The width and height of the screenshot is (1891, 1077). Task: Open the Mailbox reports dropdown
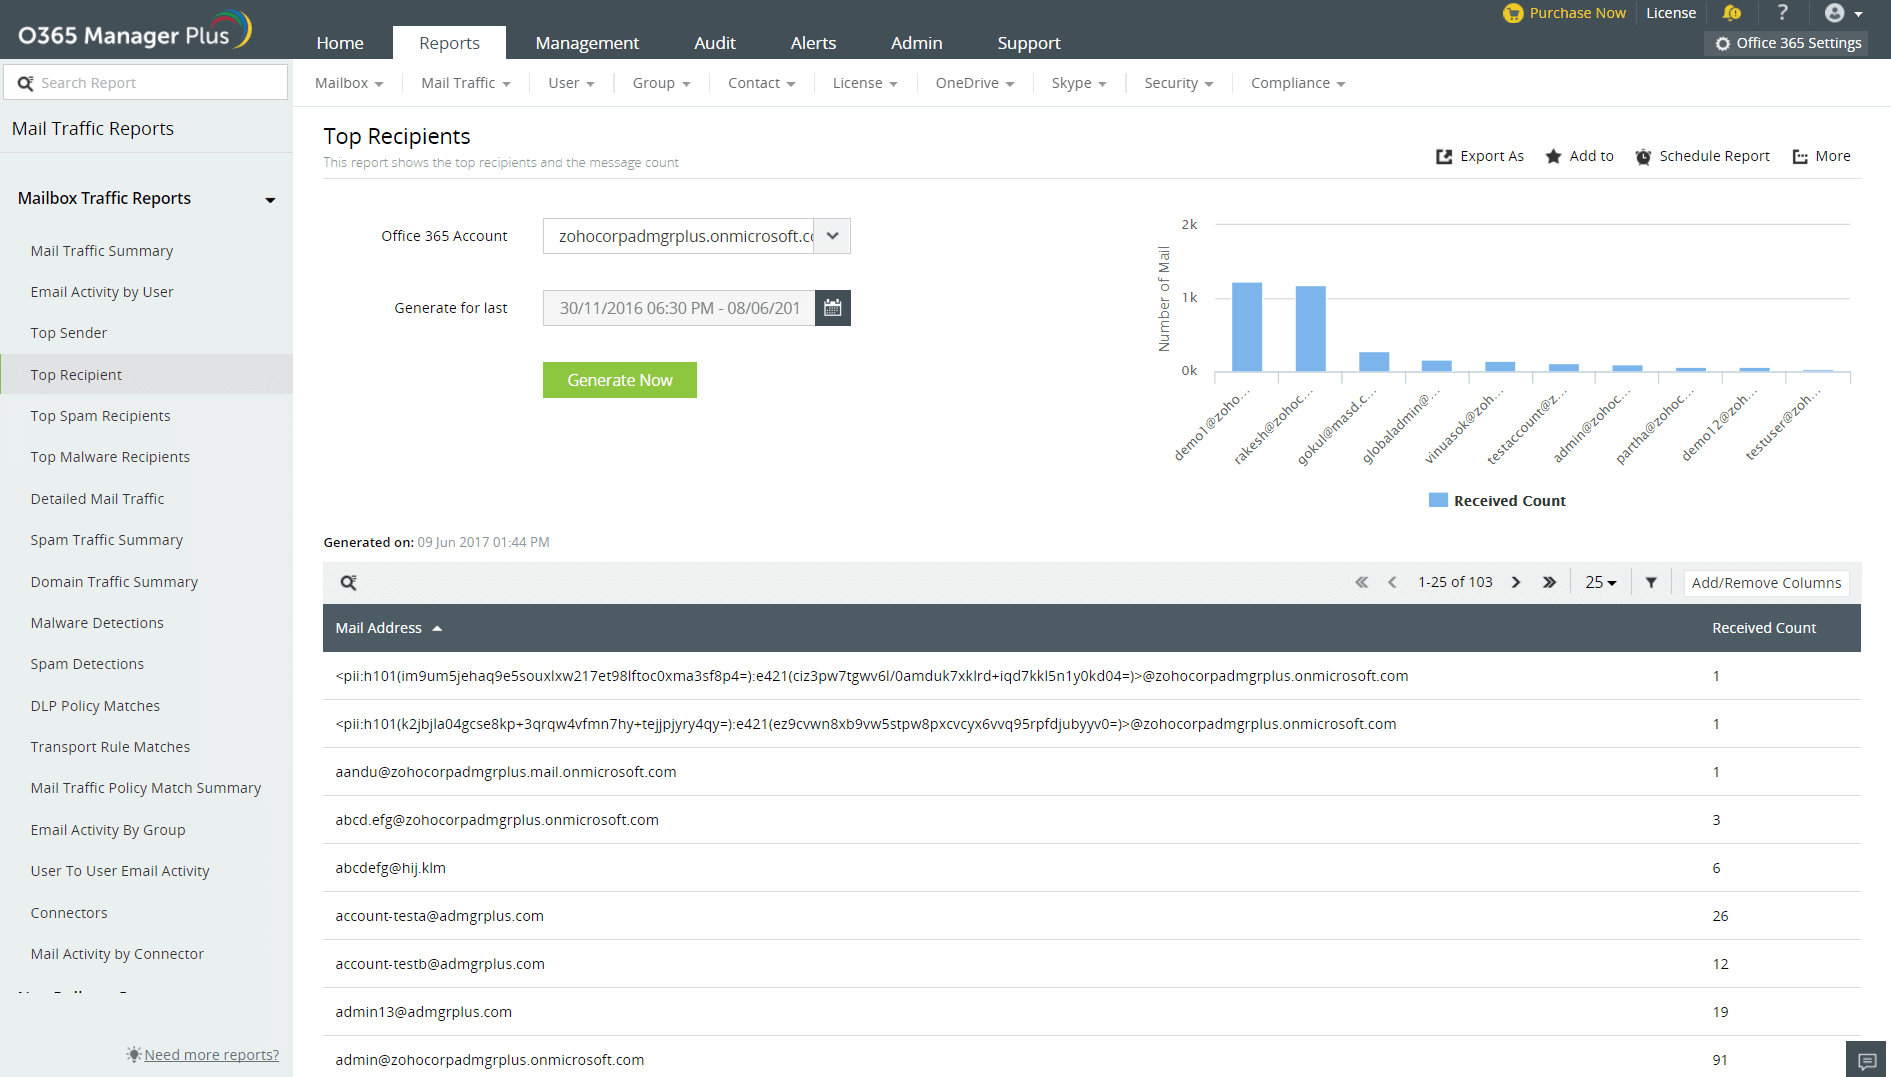click(349, 84)
